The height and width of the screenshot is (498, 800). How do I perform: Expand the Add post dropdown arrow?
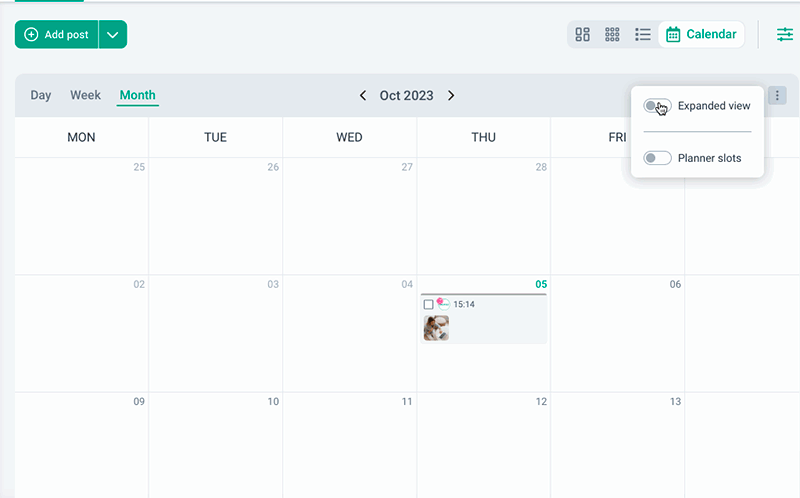113,34
